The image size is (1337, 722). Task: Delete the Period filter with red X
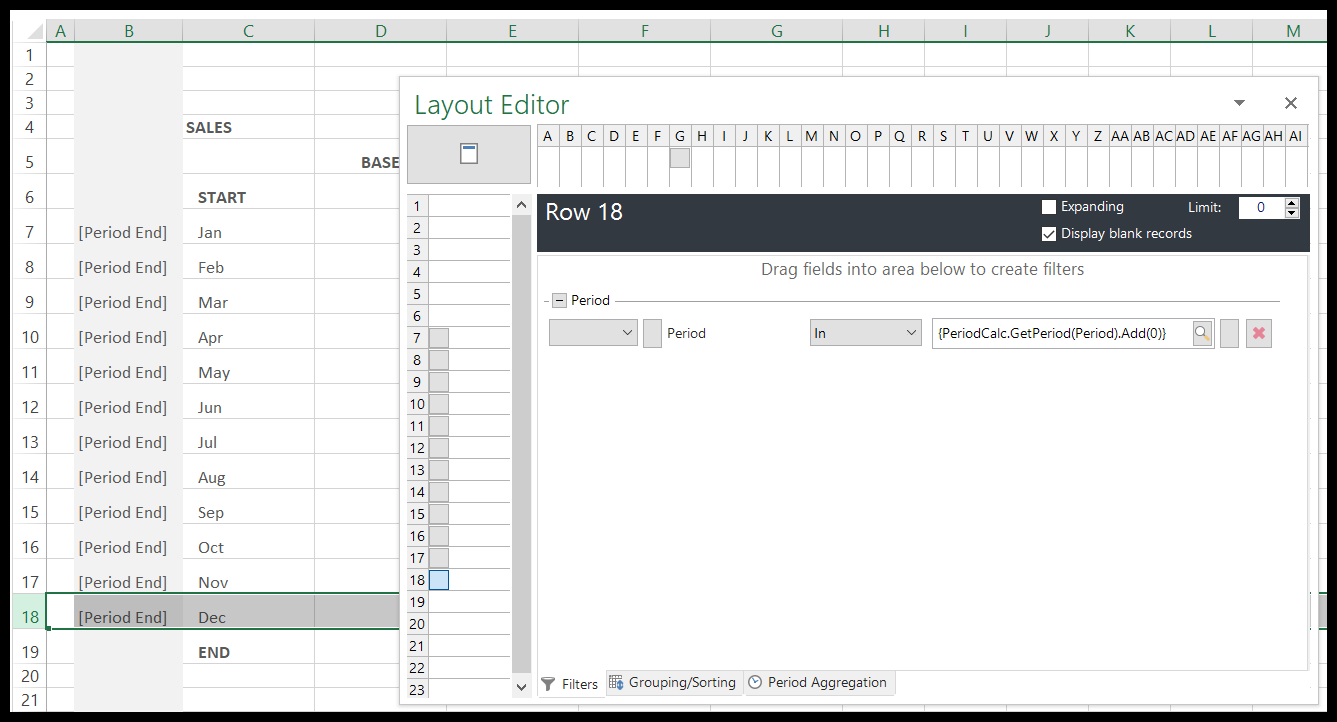pyautogui.click(x=1259, y=333)
